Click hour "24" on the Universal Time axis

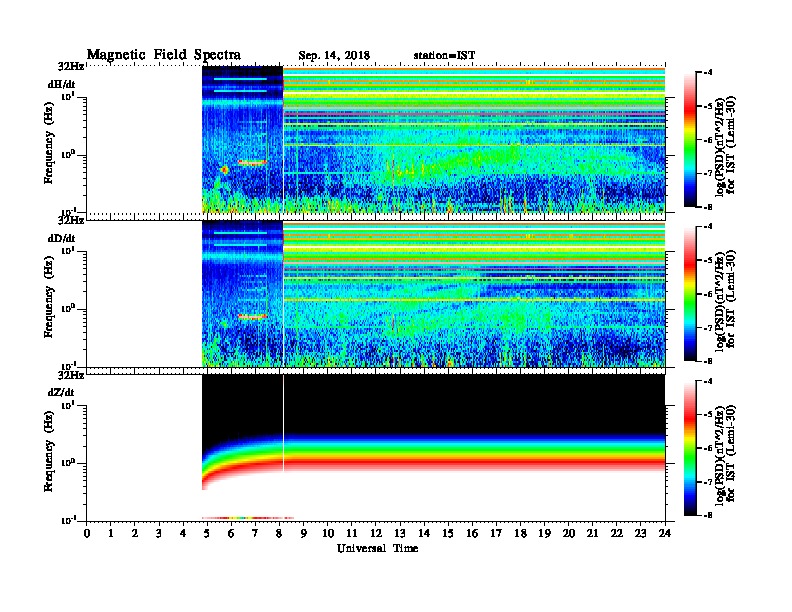[x=665, y=534]
